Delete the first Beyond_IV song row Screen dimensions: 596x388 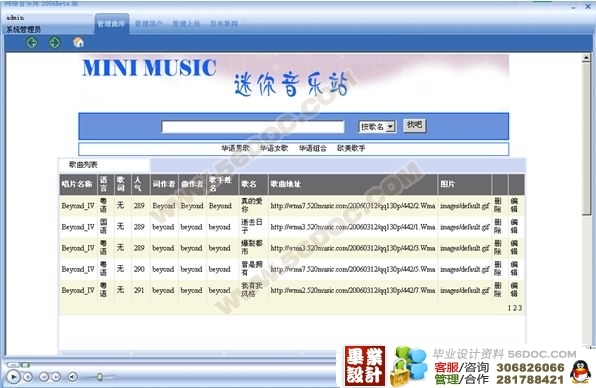498,205
